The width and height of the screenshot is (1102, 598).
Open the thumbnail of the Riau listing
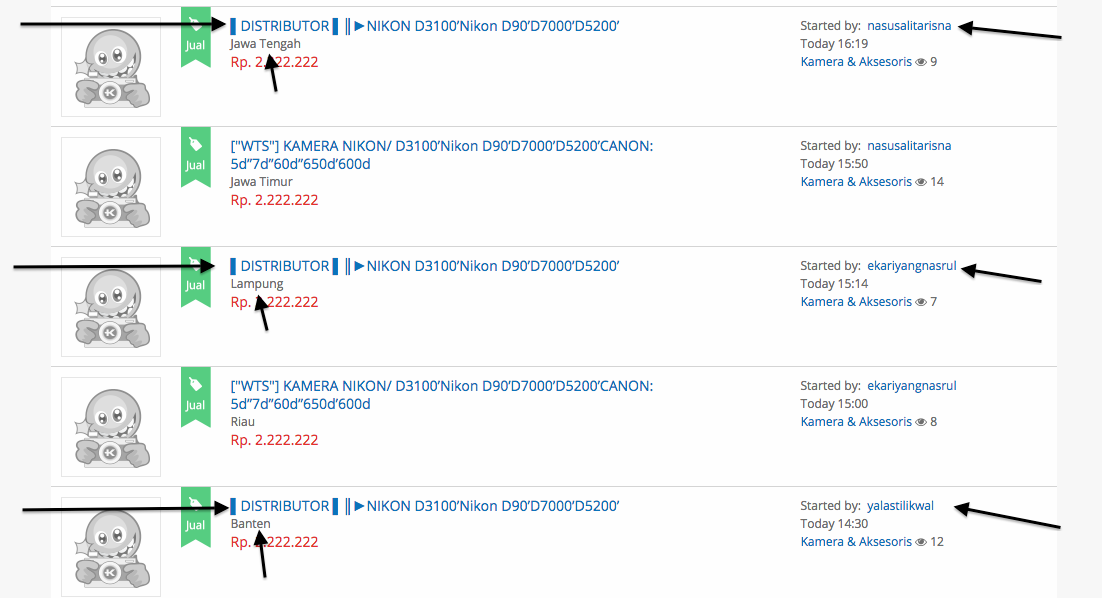111,426
